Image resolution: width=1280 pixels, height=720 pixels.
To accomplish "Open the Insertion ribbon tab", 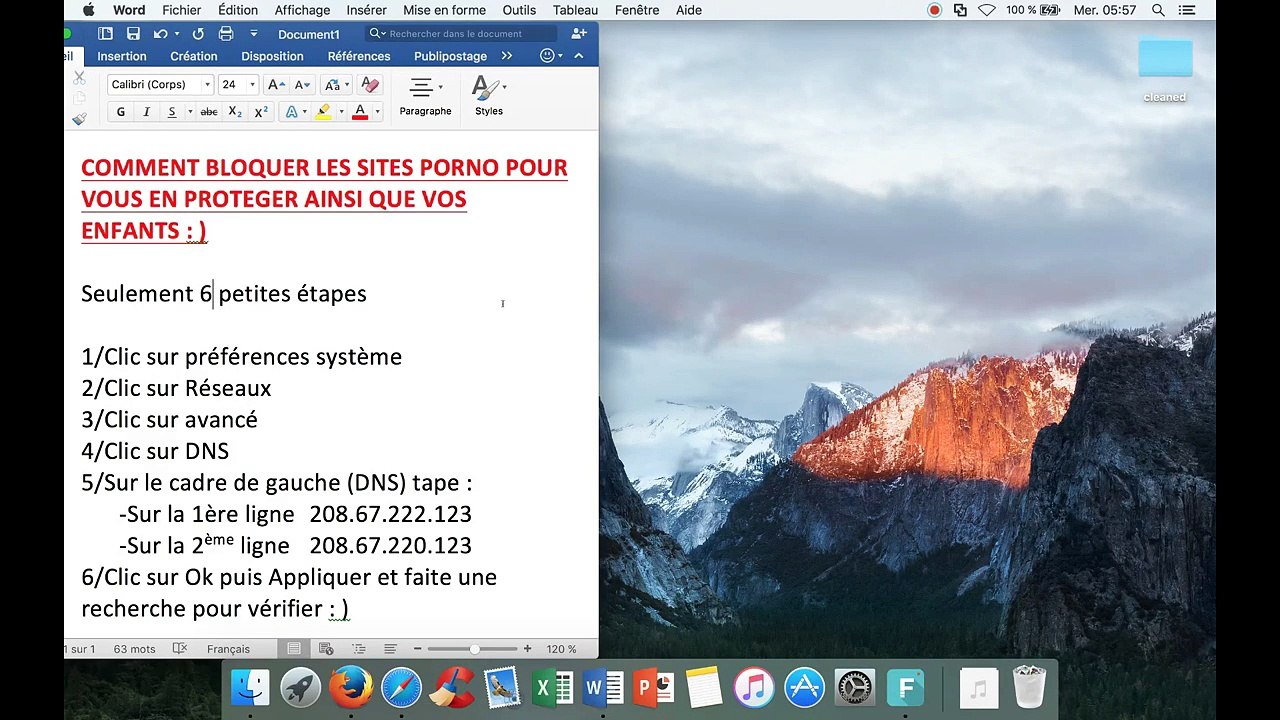I will [122, 56].
